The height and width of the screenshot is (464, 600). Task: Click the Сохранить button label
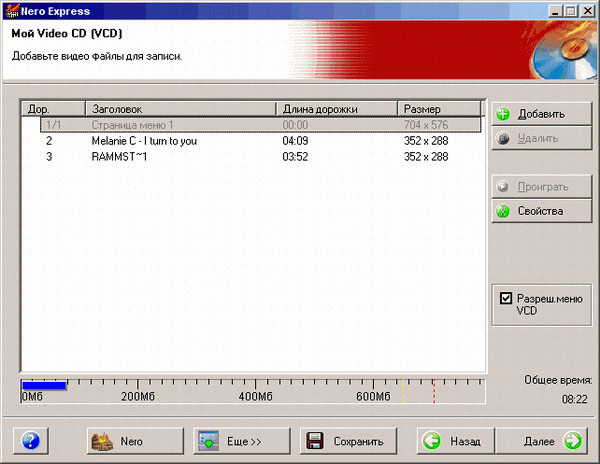pyautogui.click(x=358, y=441)
